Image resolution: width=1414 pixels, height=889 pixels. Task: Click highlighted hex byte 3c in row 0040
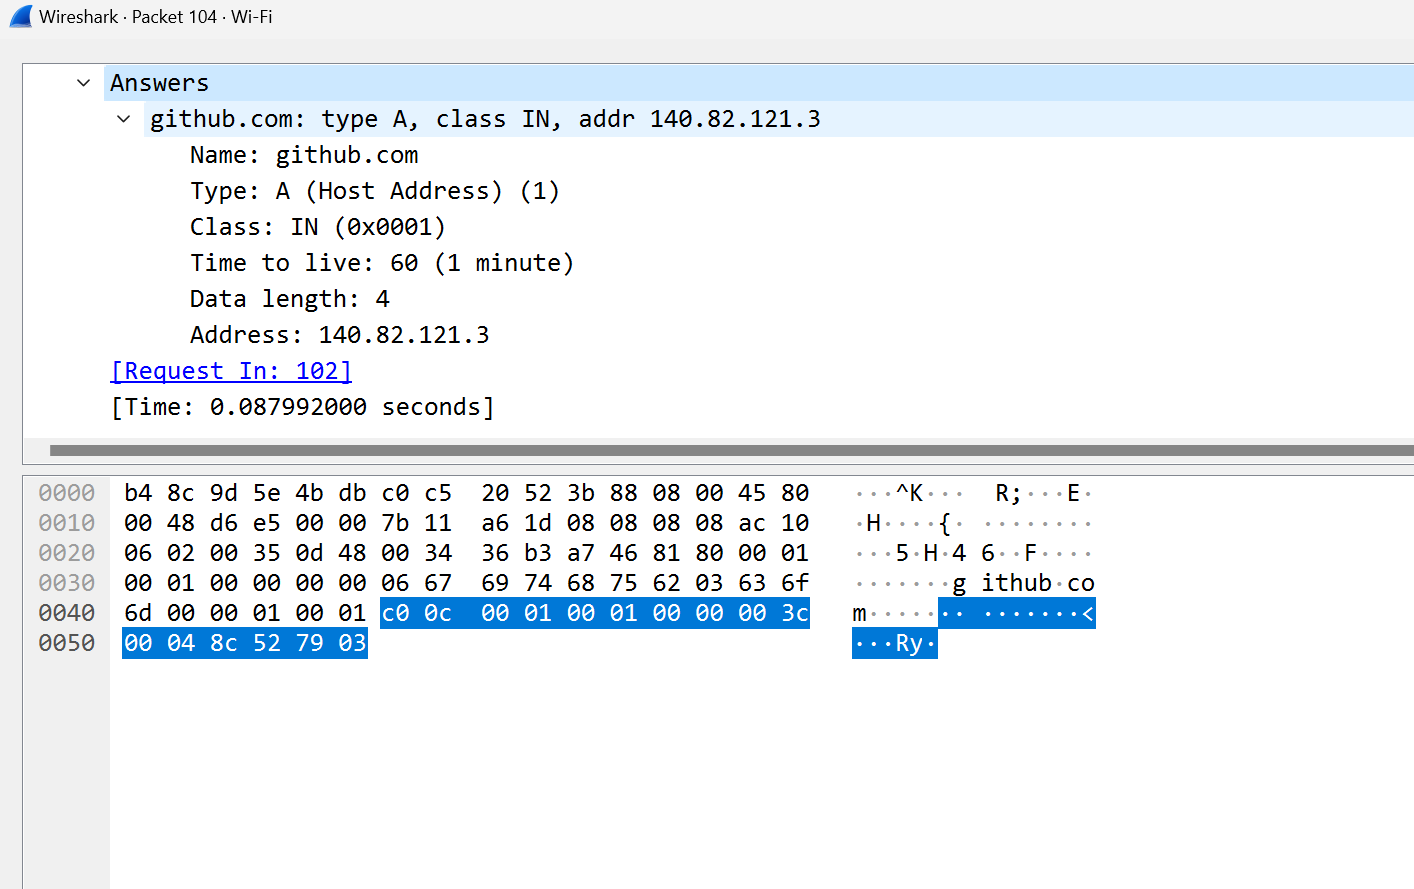point(795,613)
